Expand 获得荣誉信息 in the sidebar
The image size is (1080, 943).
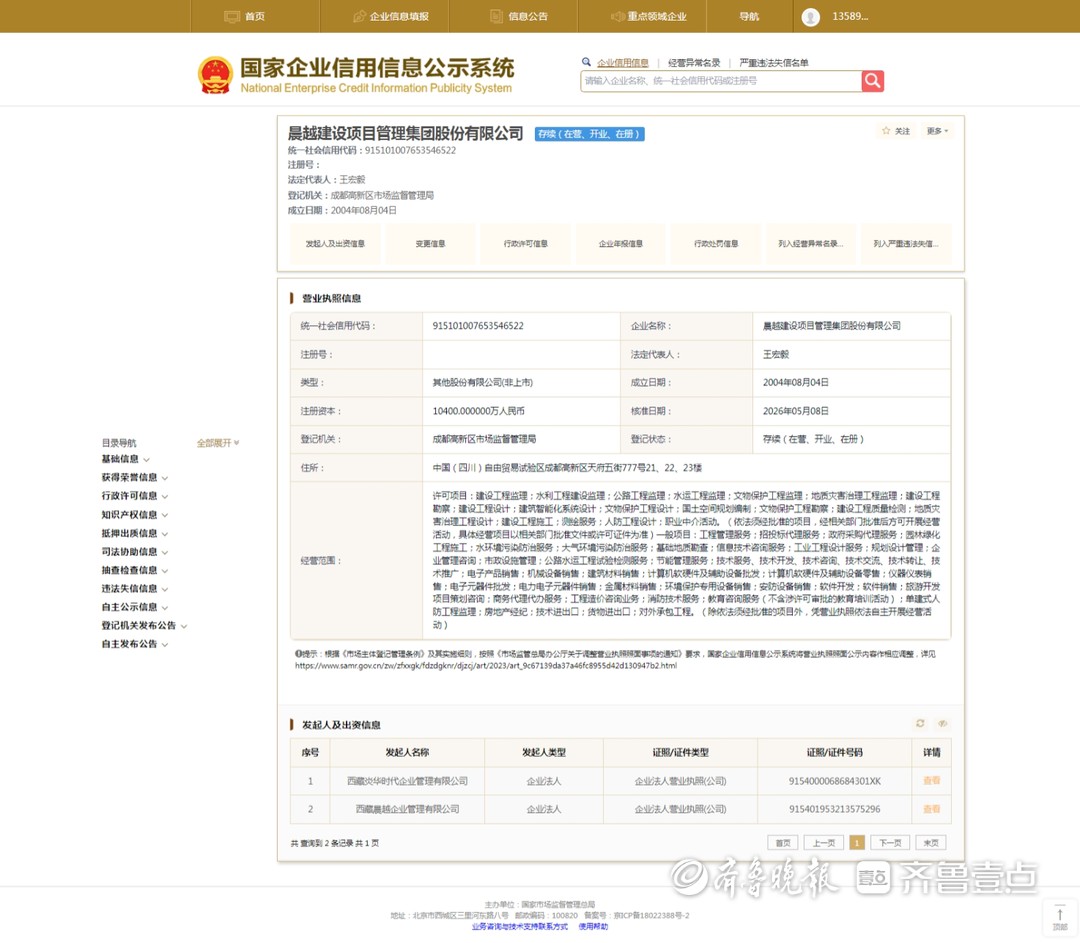coord(134,477)
